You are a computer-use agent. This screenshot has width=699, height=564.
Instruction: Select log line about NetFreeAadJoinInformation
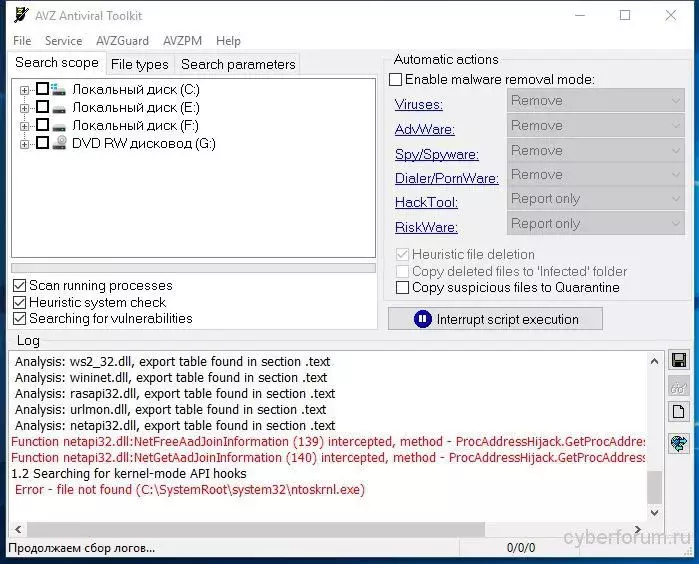click(x=328, y=441)
